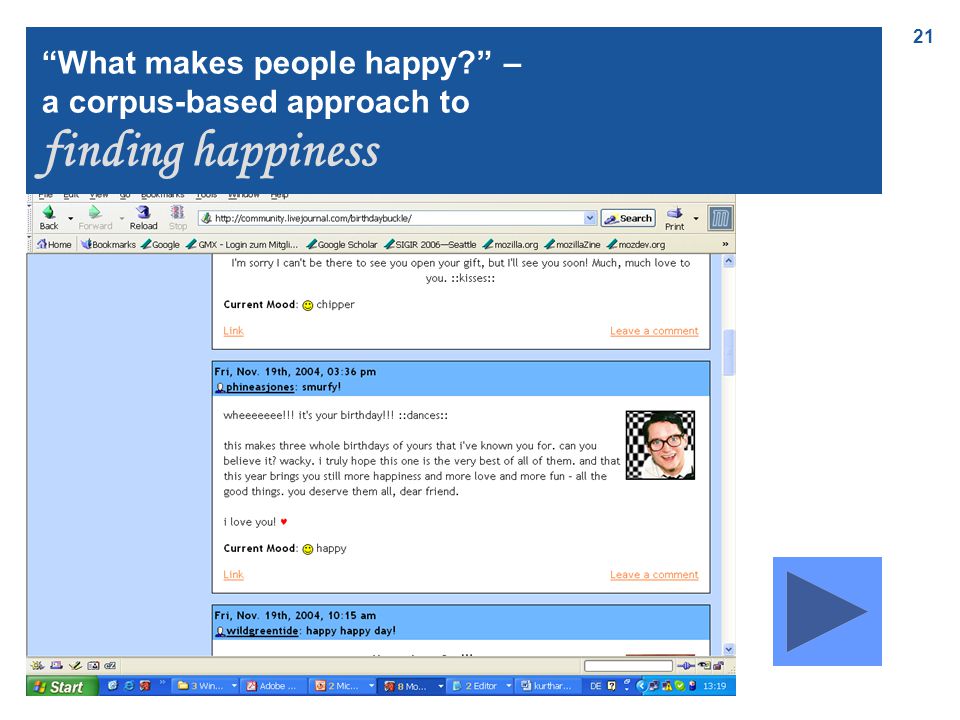
Task: Open Home from the bookmarks toolbar
Action: pyautogui.click(x=54, y=244)
